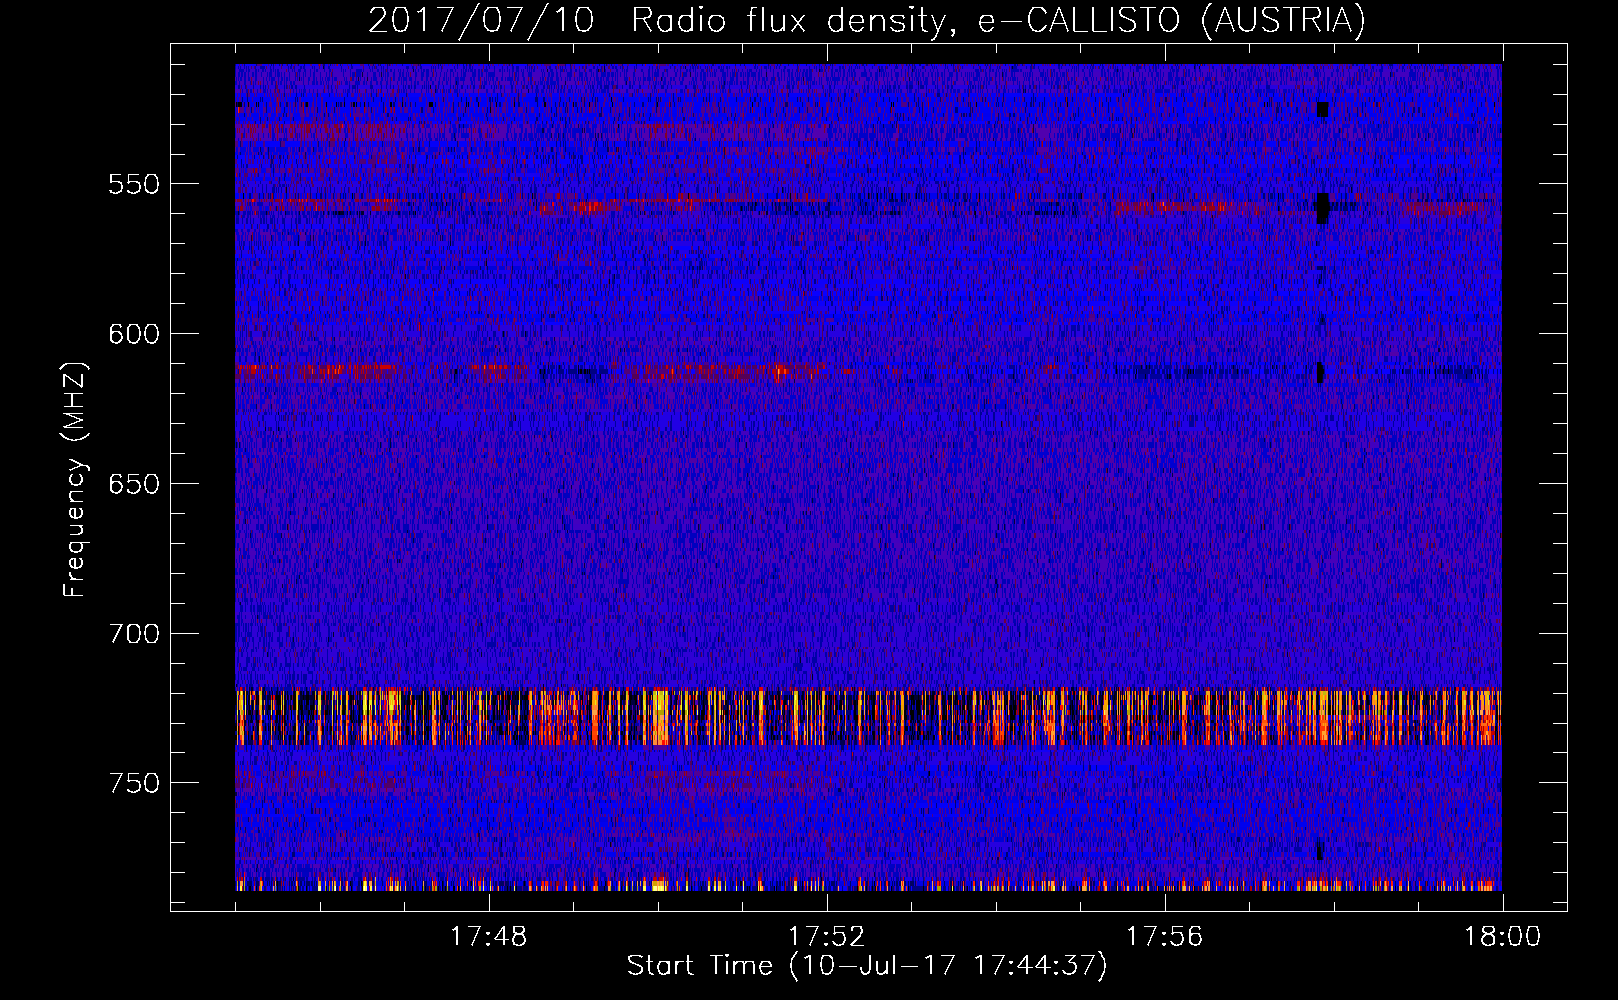Click the 17:56 time tick label
The width and height of the screenshot is (1618, 1000).
pyautogui.click(x=1165, y=937)
